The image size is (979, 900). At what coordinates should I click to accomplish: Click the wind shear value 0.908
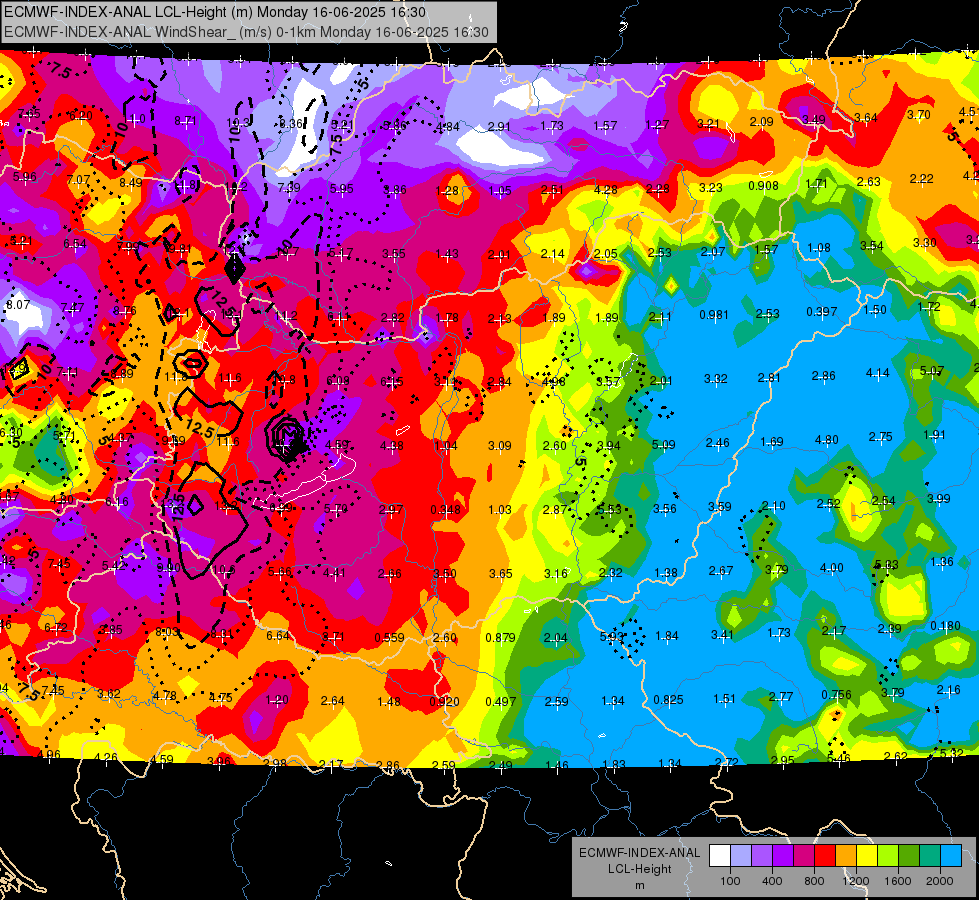(764, 185)
